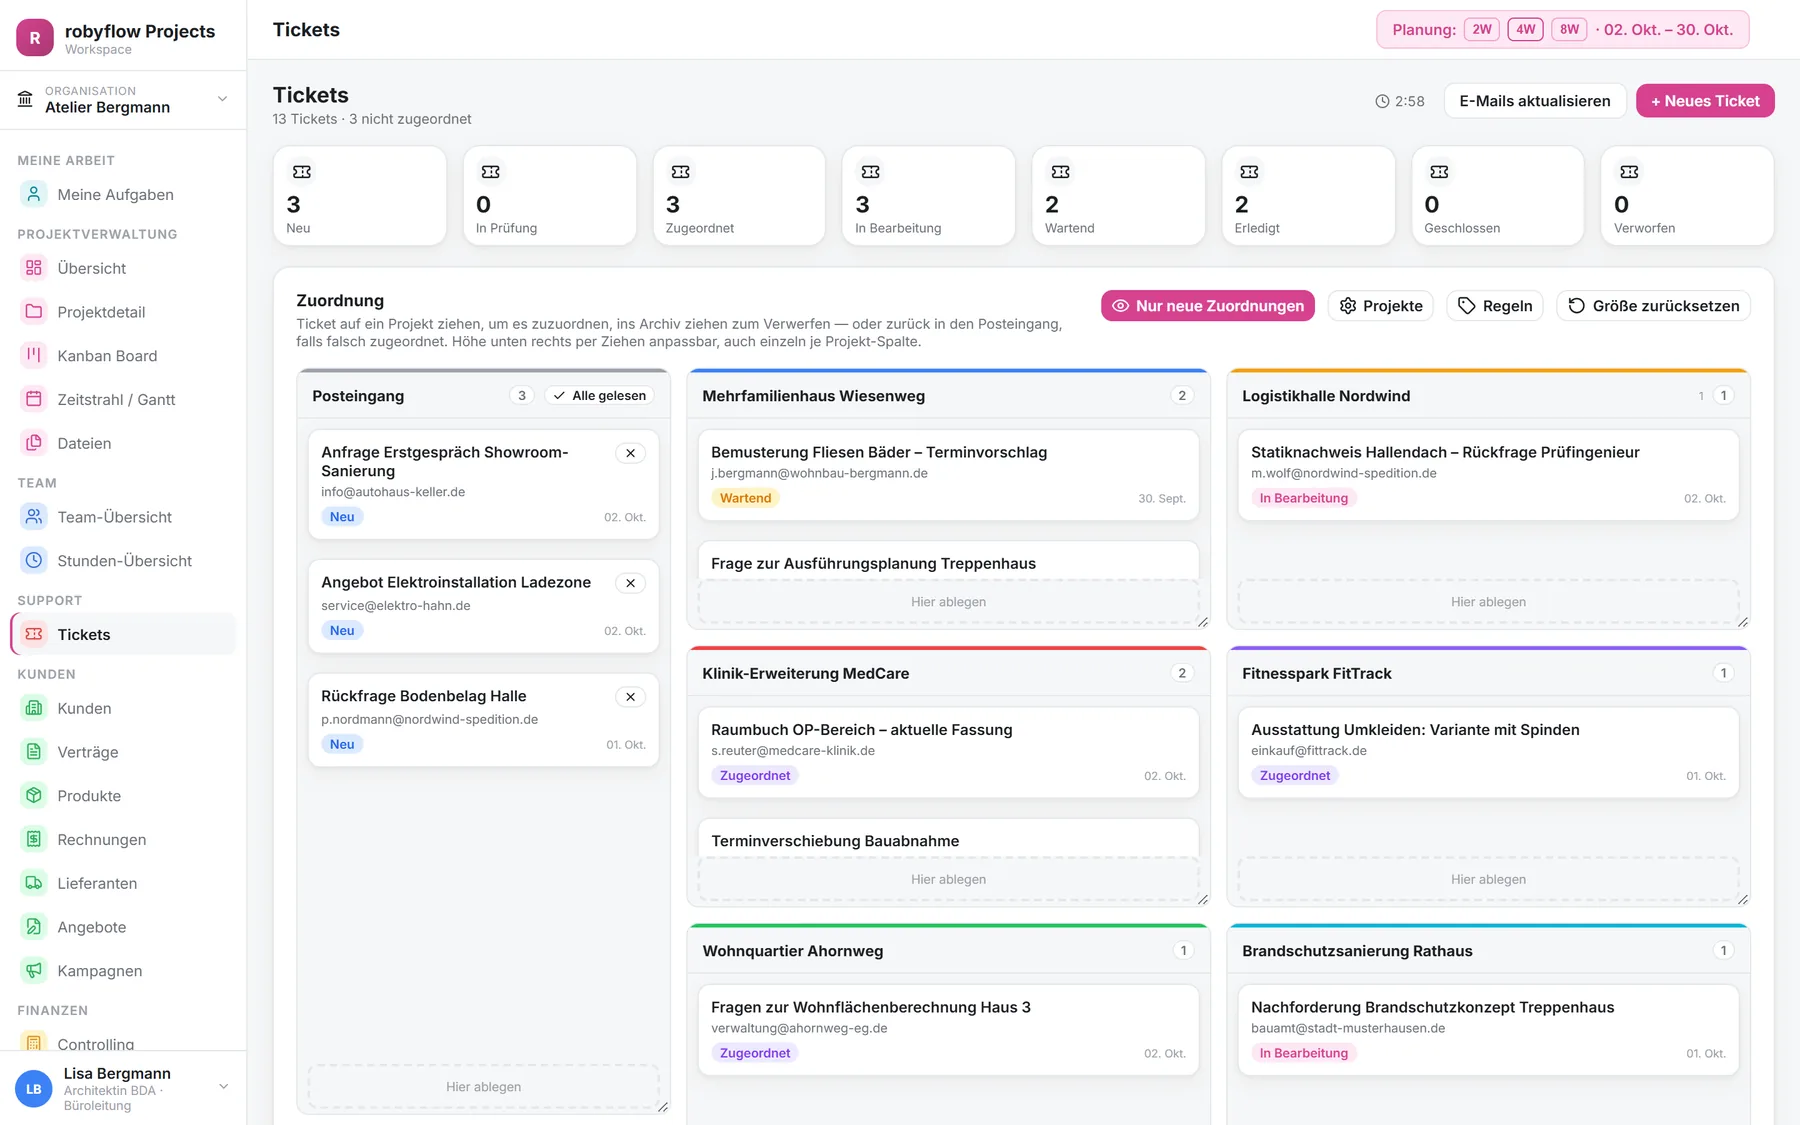Filter by the Neu status card
The height and width of the screenshot is (1125, 1800).
click(x=360, y=196)
